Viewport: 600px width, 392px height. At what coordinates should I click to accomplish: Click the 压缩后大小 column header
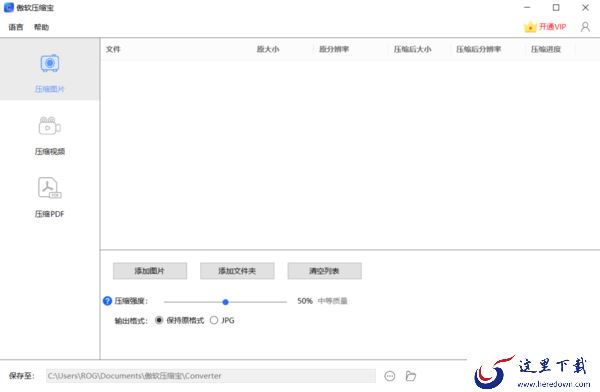point(412,49)
